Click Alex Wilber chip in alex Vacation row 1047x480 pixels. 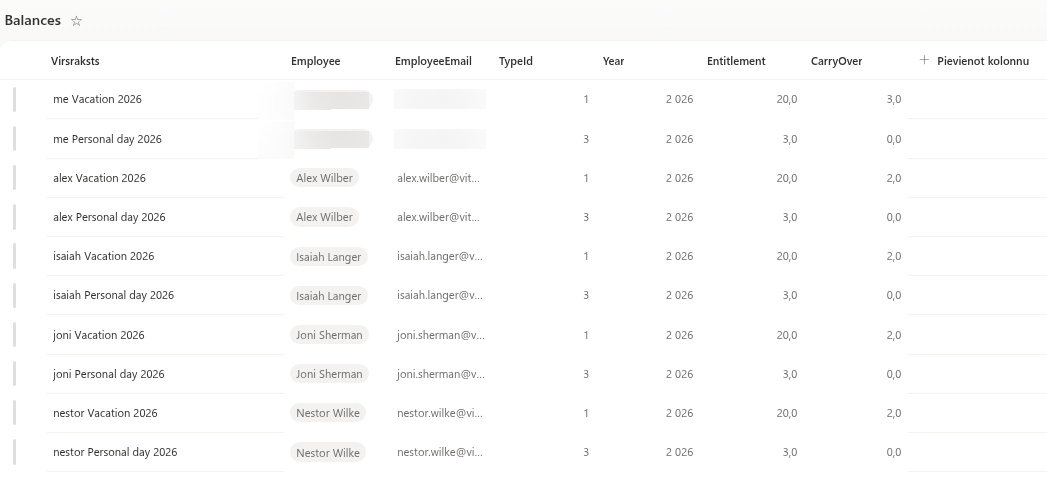pos(325,178)
